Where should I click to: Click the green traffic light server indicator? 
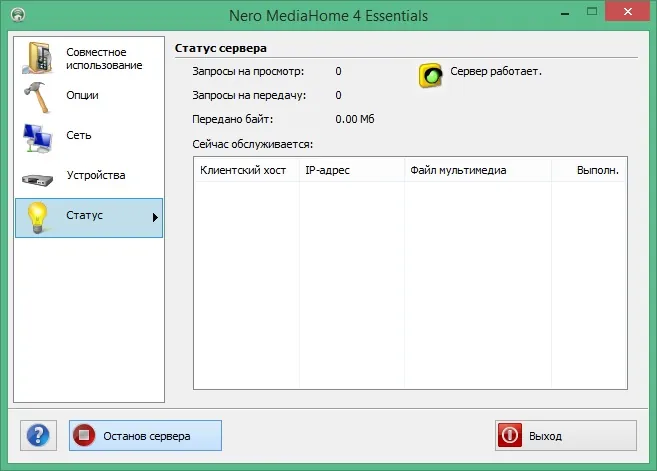(x=430, y=75)
